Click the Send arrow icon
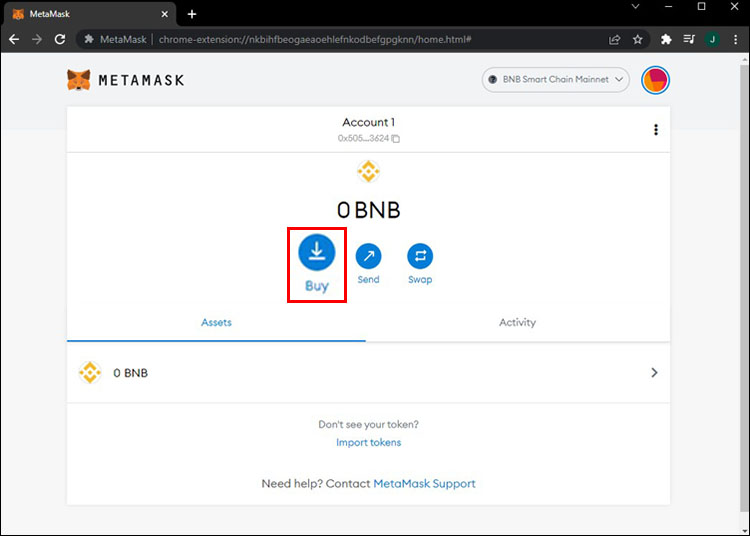This screenshot has height=536, width=750. click(x=368, y=256)
